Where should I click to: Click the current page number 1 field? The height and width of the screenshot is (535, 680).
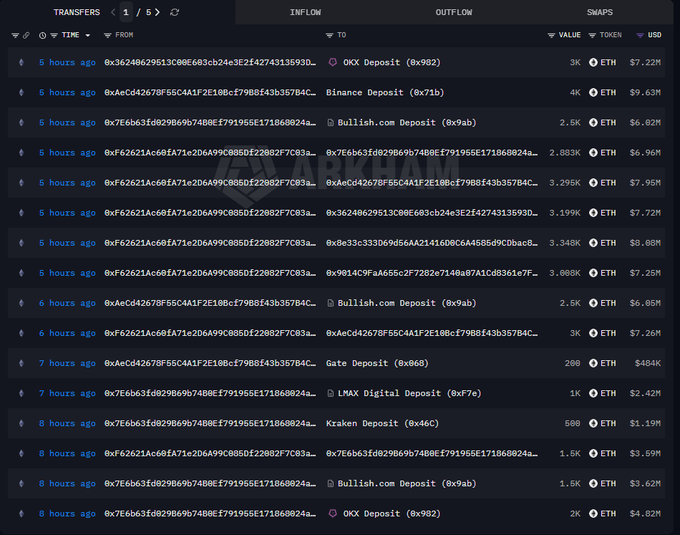coord(126,12)
